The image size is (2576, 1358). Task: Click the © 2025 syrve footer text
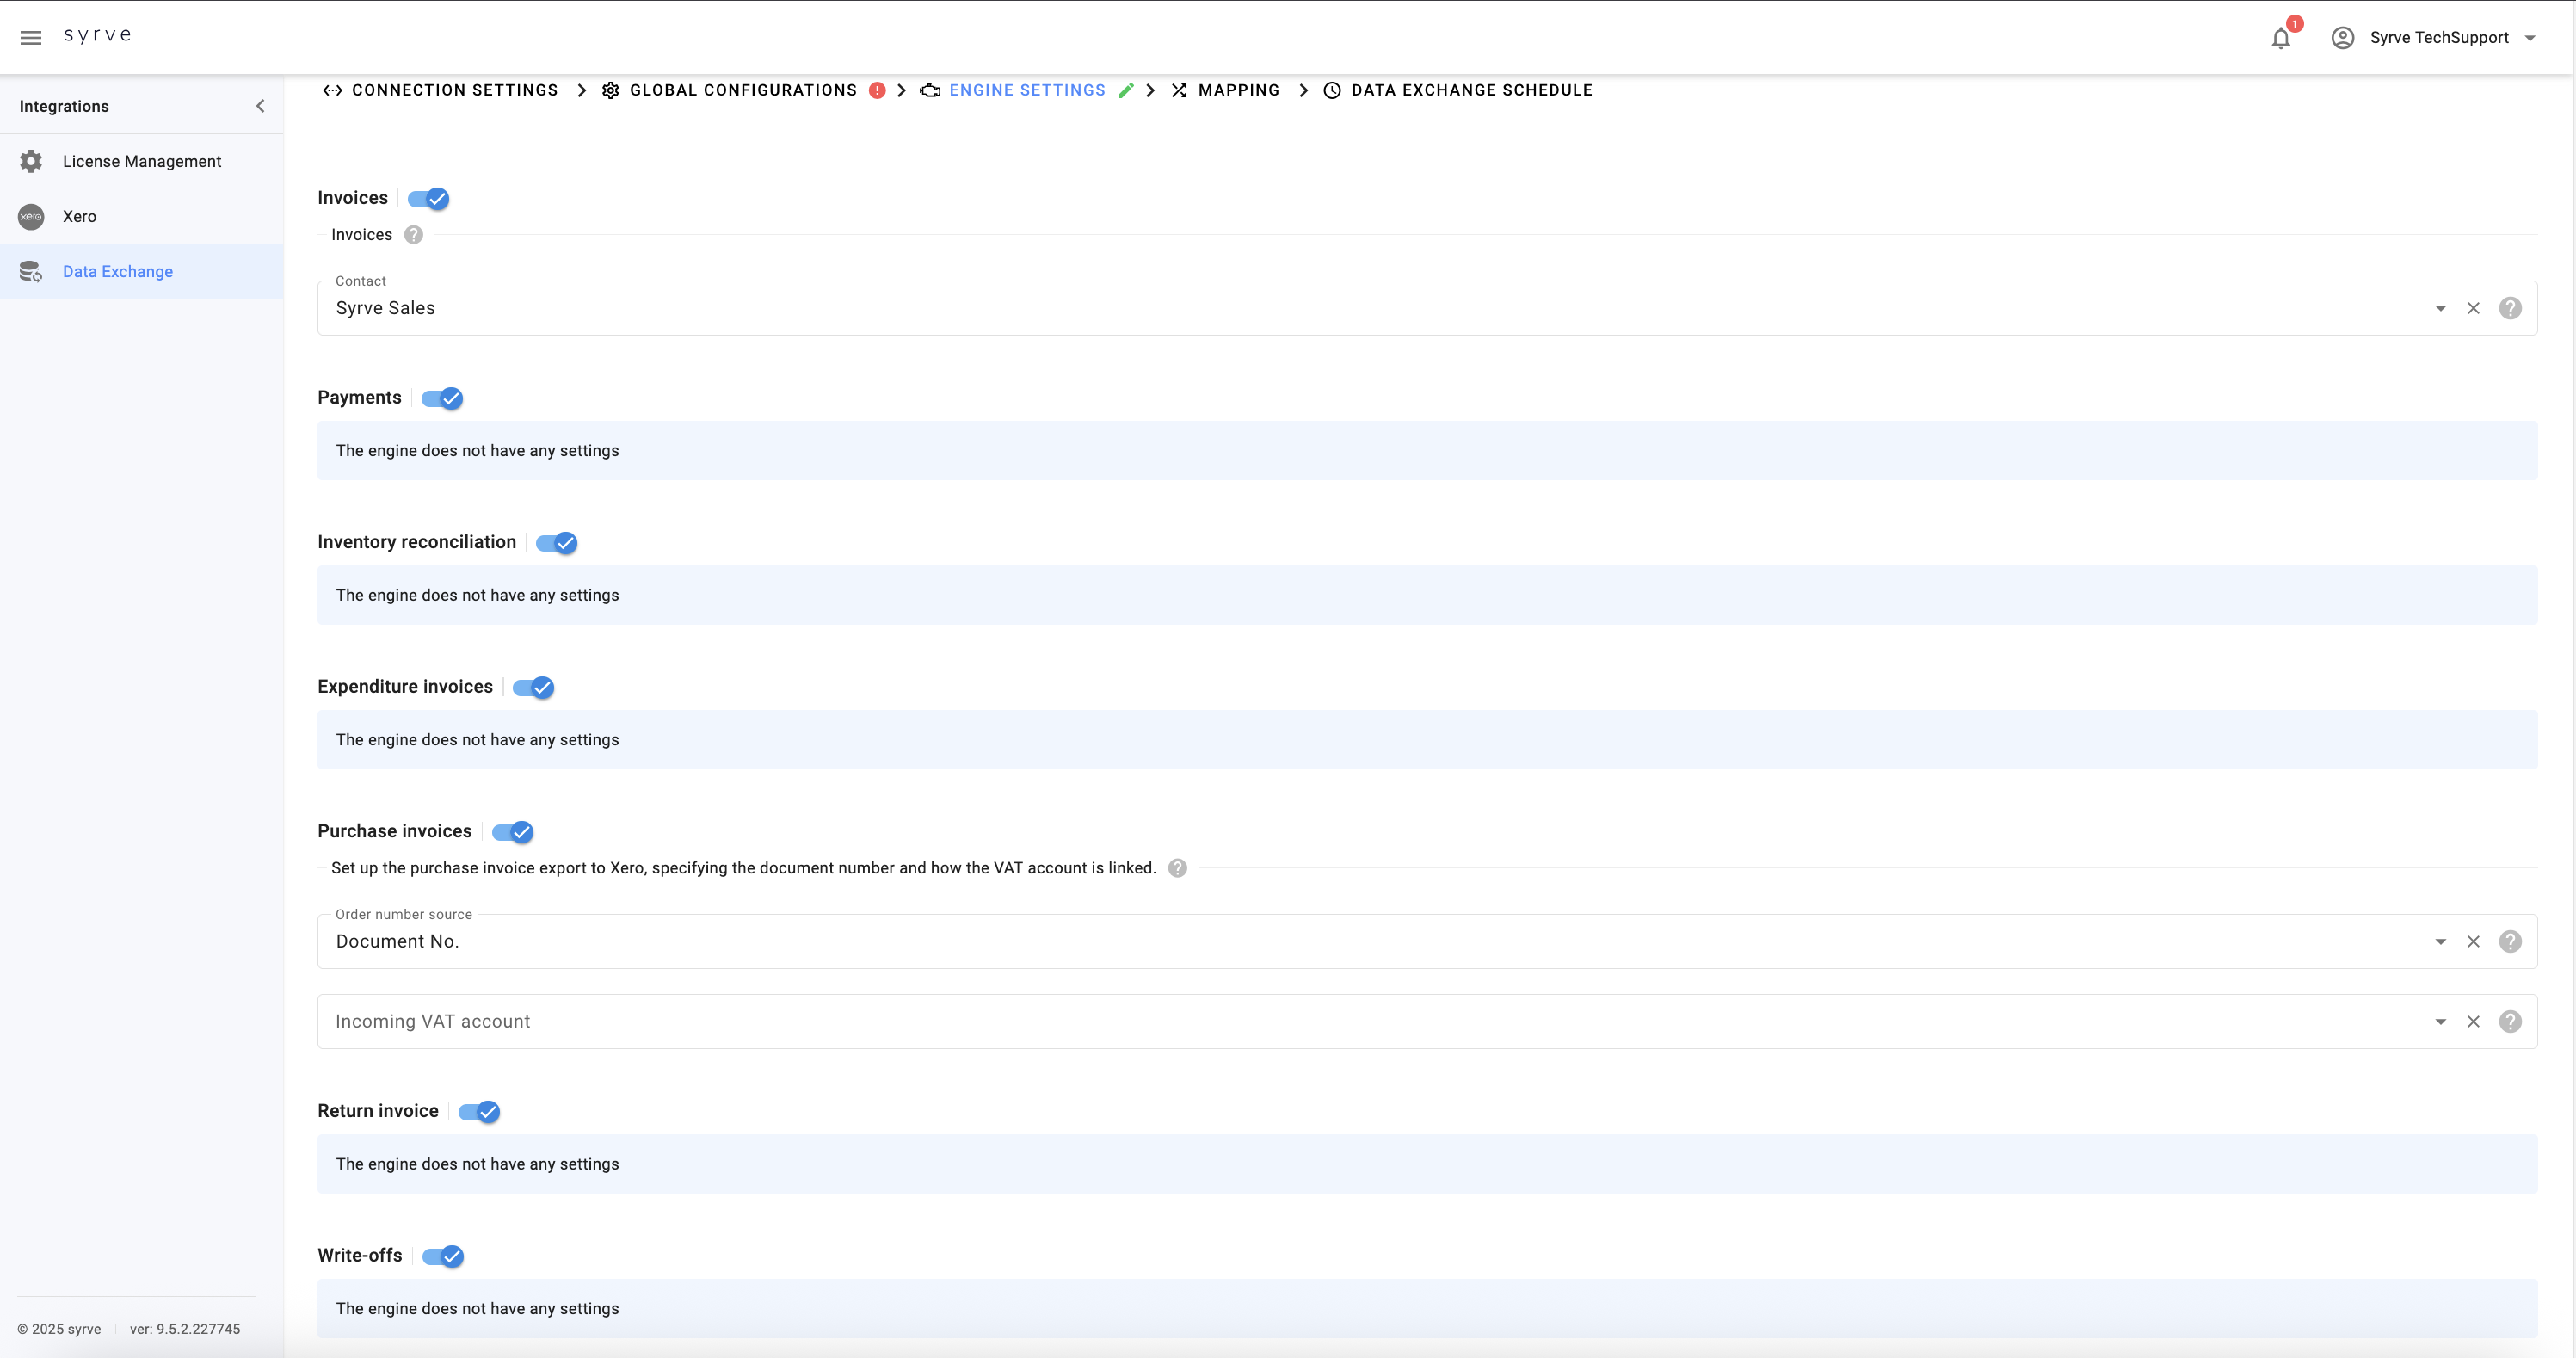(x=59, y=1329)
